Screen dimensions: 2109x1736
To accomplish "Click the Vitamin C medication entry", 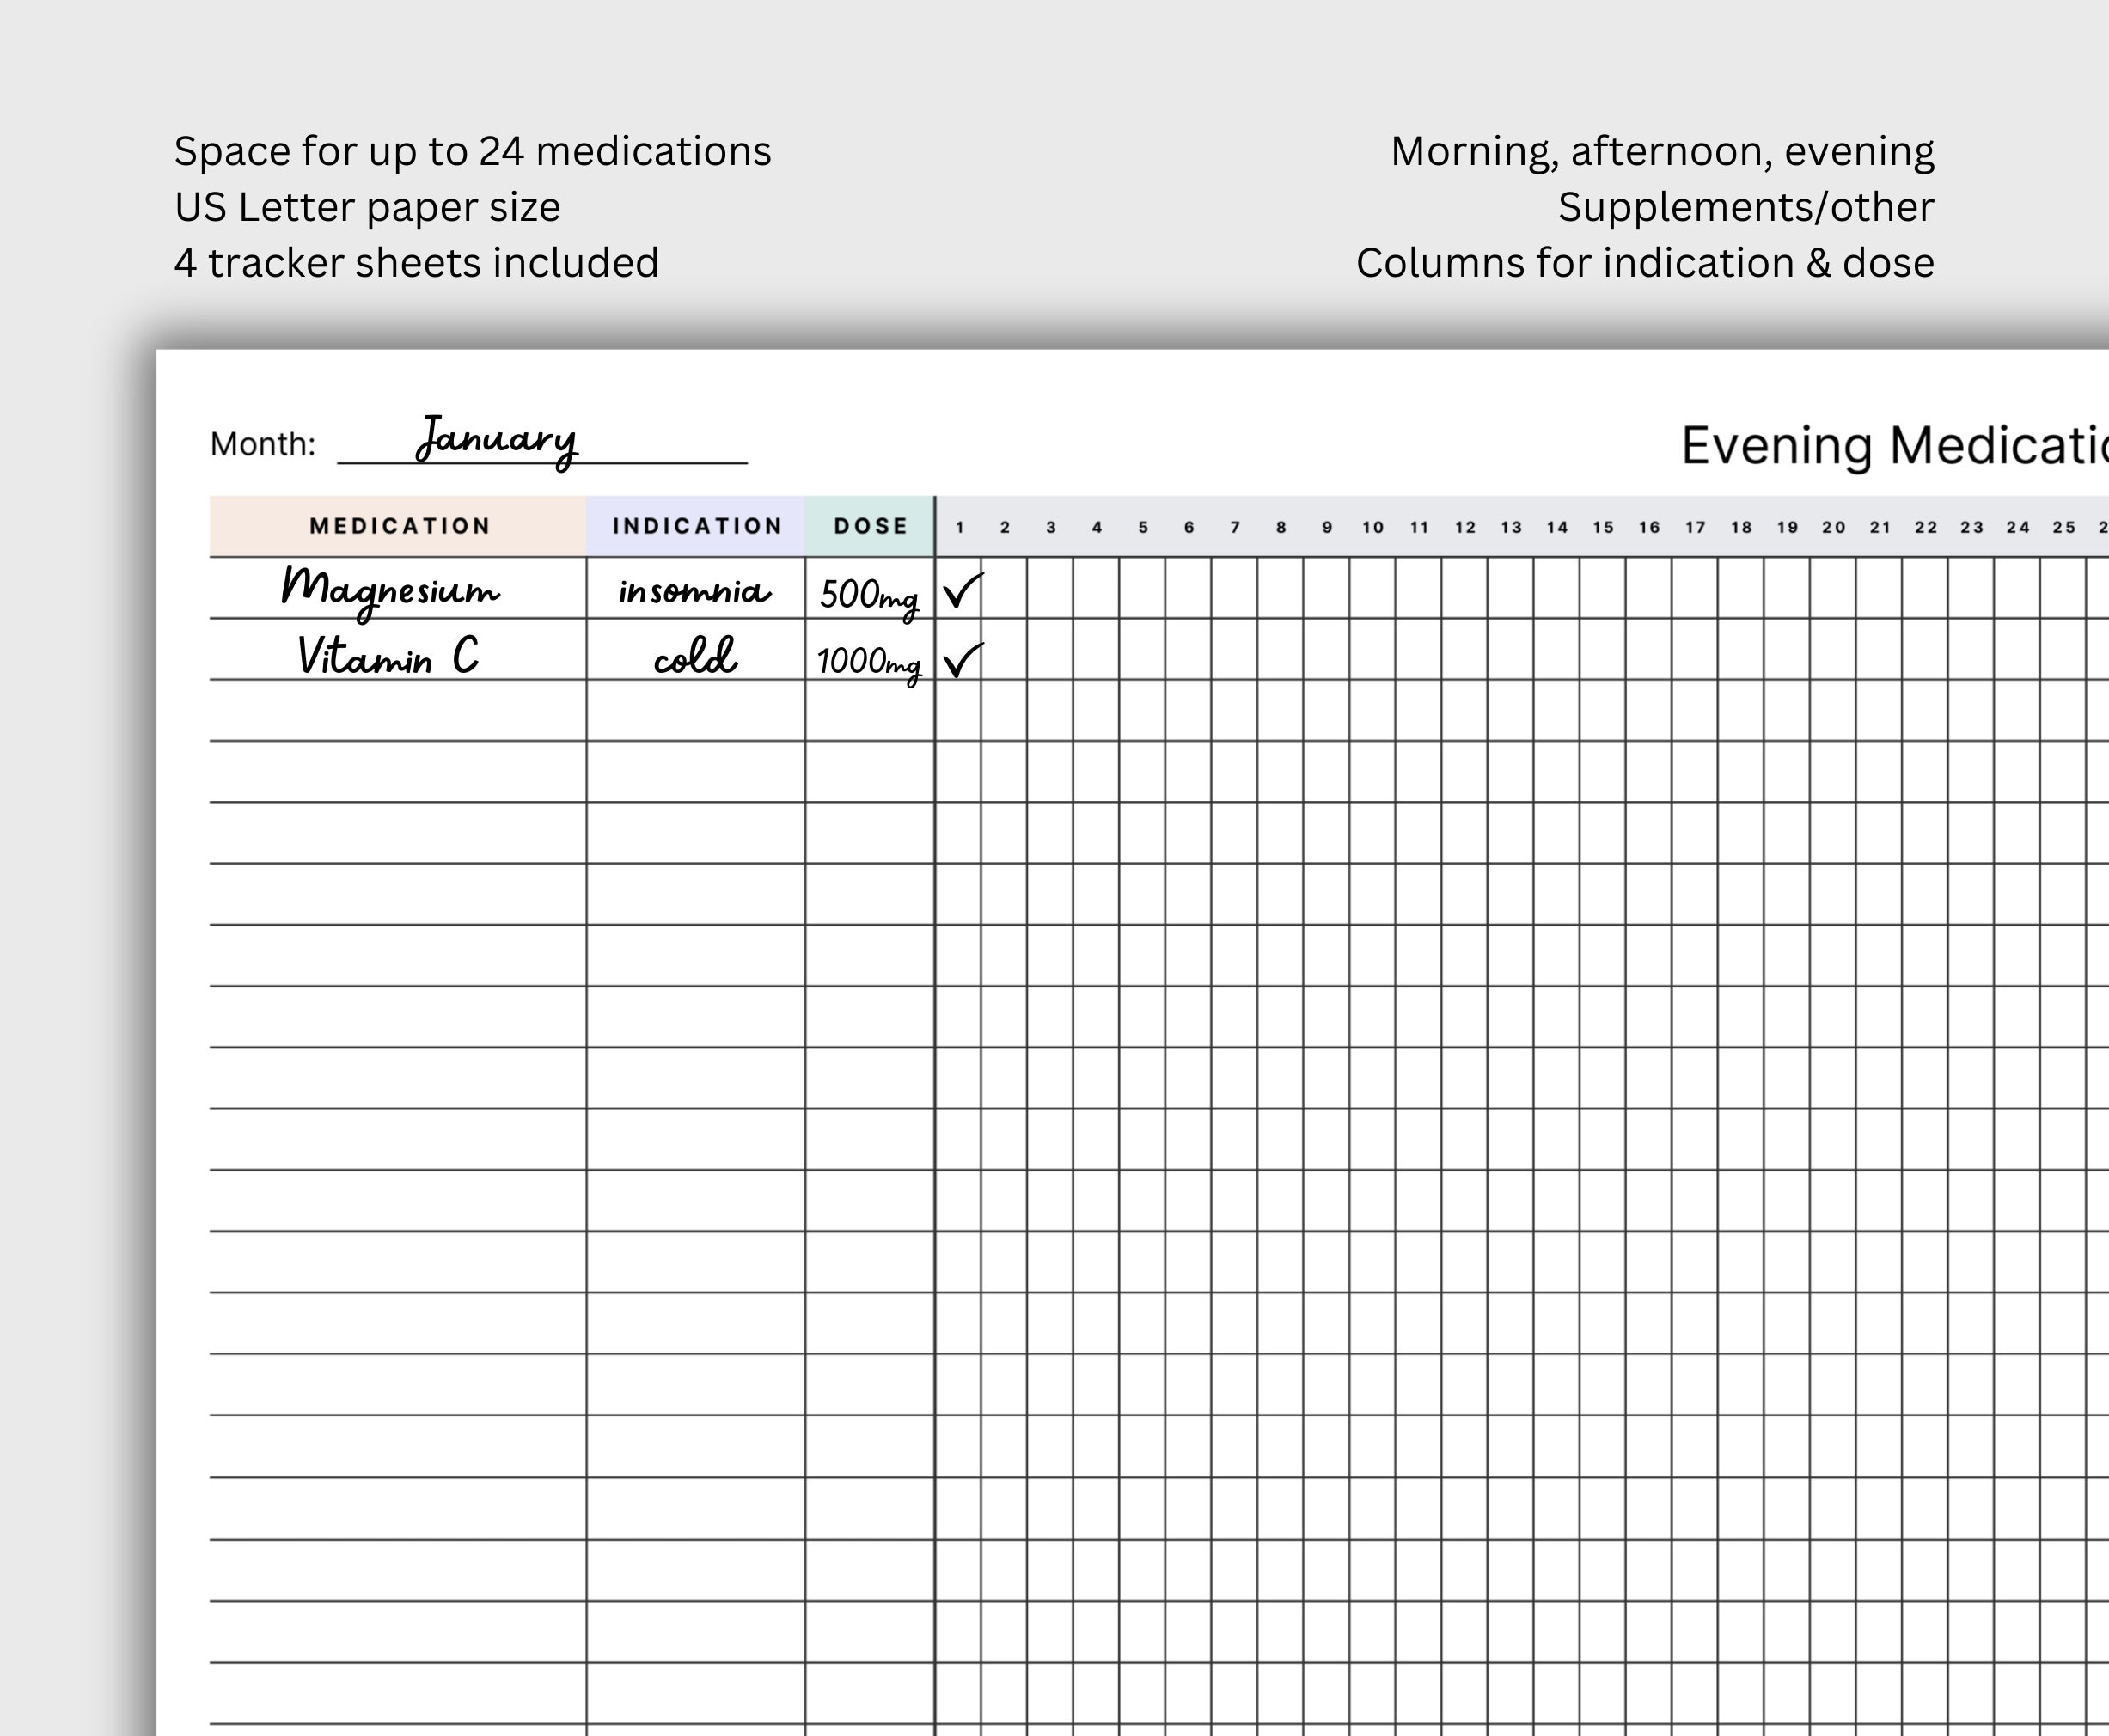I will coord(388,657).
